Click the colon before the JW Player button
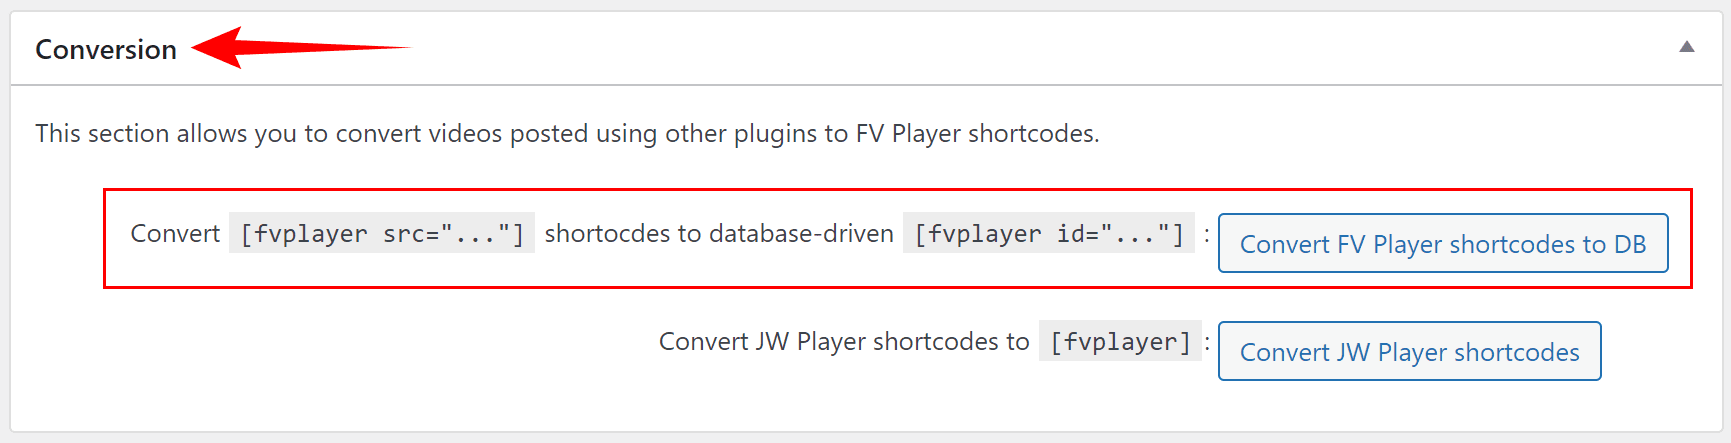The image size is (1731, 443). tap(1207, 342)
